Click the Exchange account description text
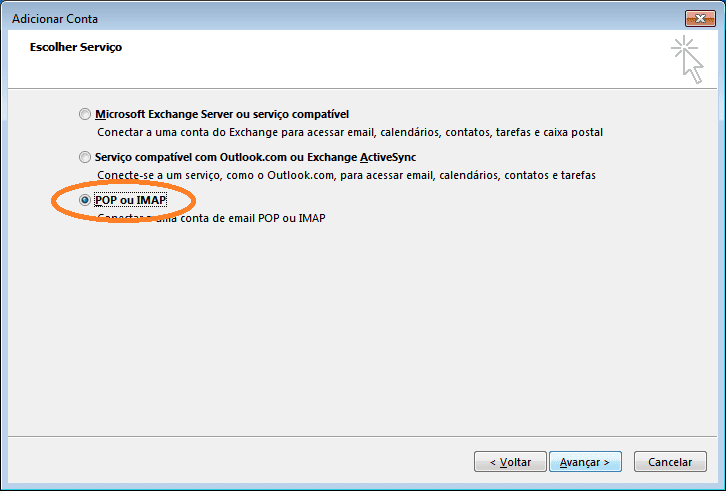Screen dimensions: 726x491 pos(350,131)
